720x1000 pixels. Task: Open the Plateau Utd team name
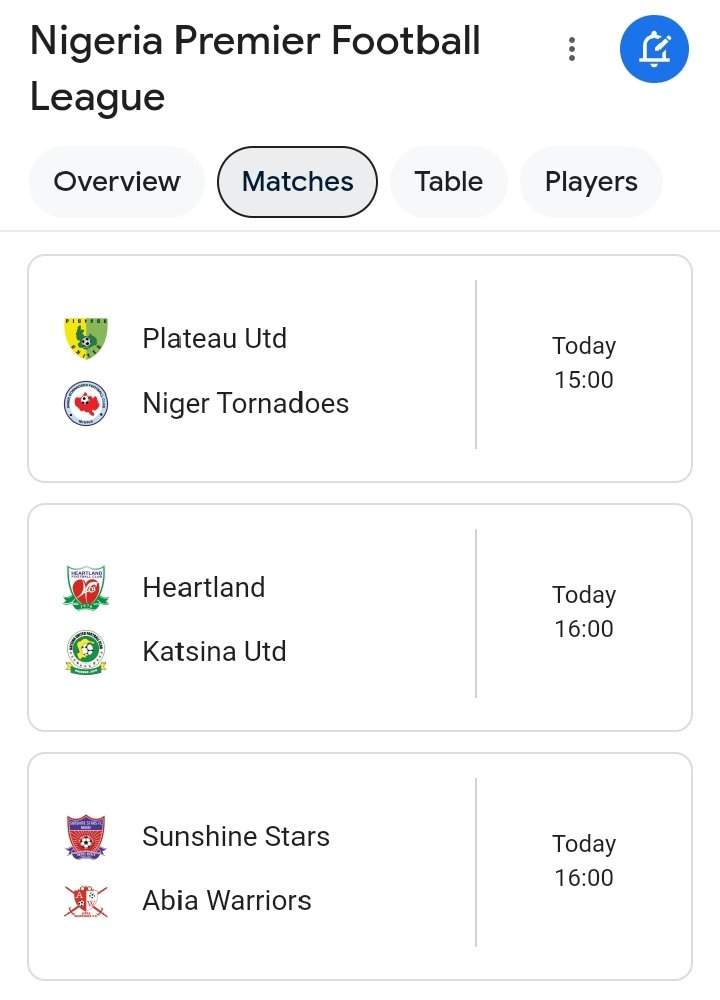click(215, 339)
